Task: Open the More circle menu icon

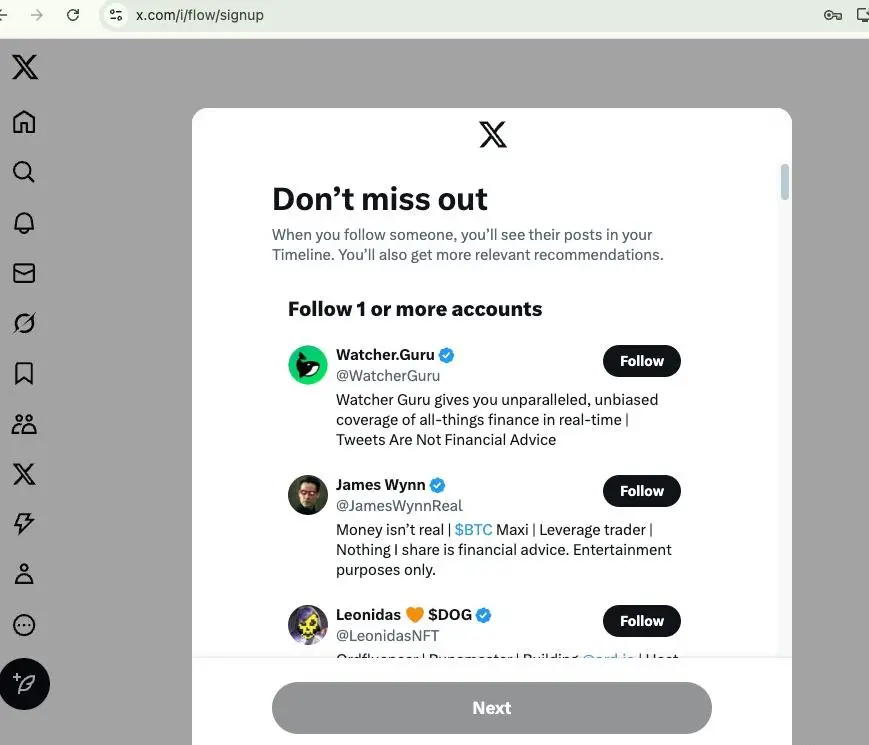Action: [x=24, y=625]
